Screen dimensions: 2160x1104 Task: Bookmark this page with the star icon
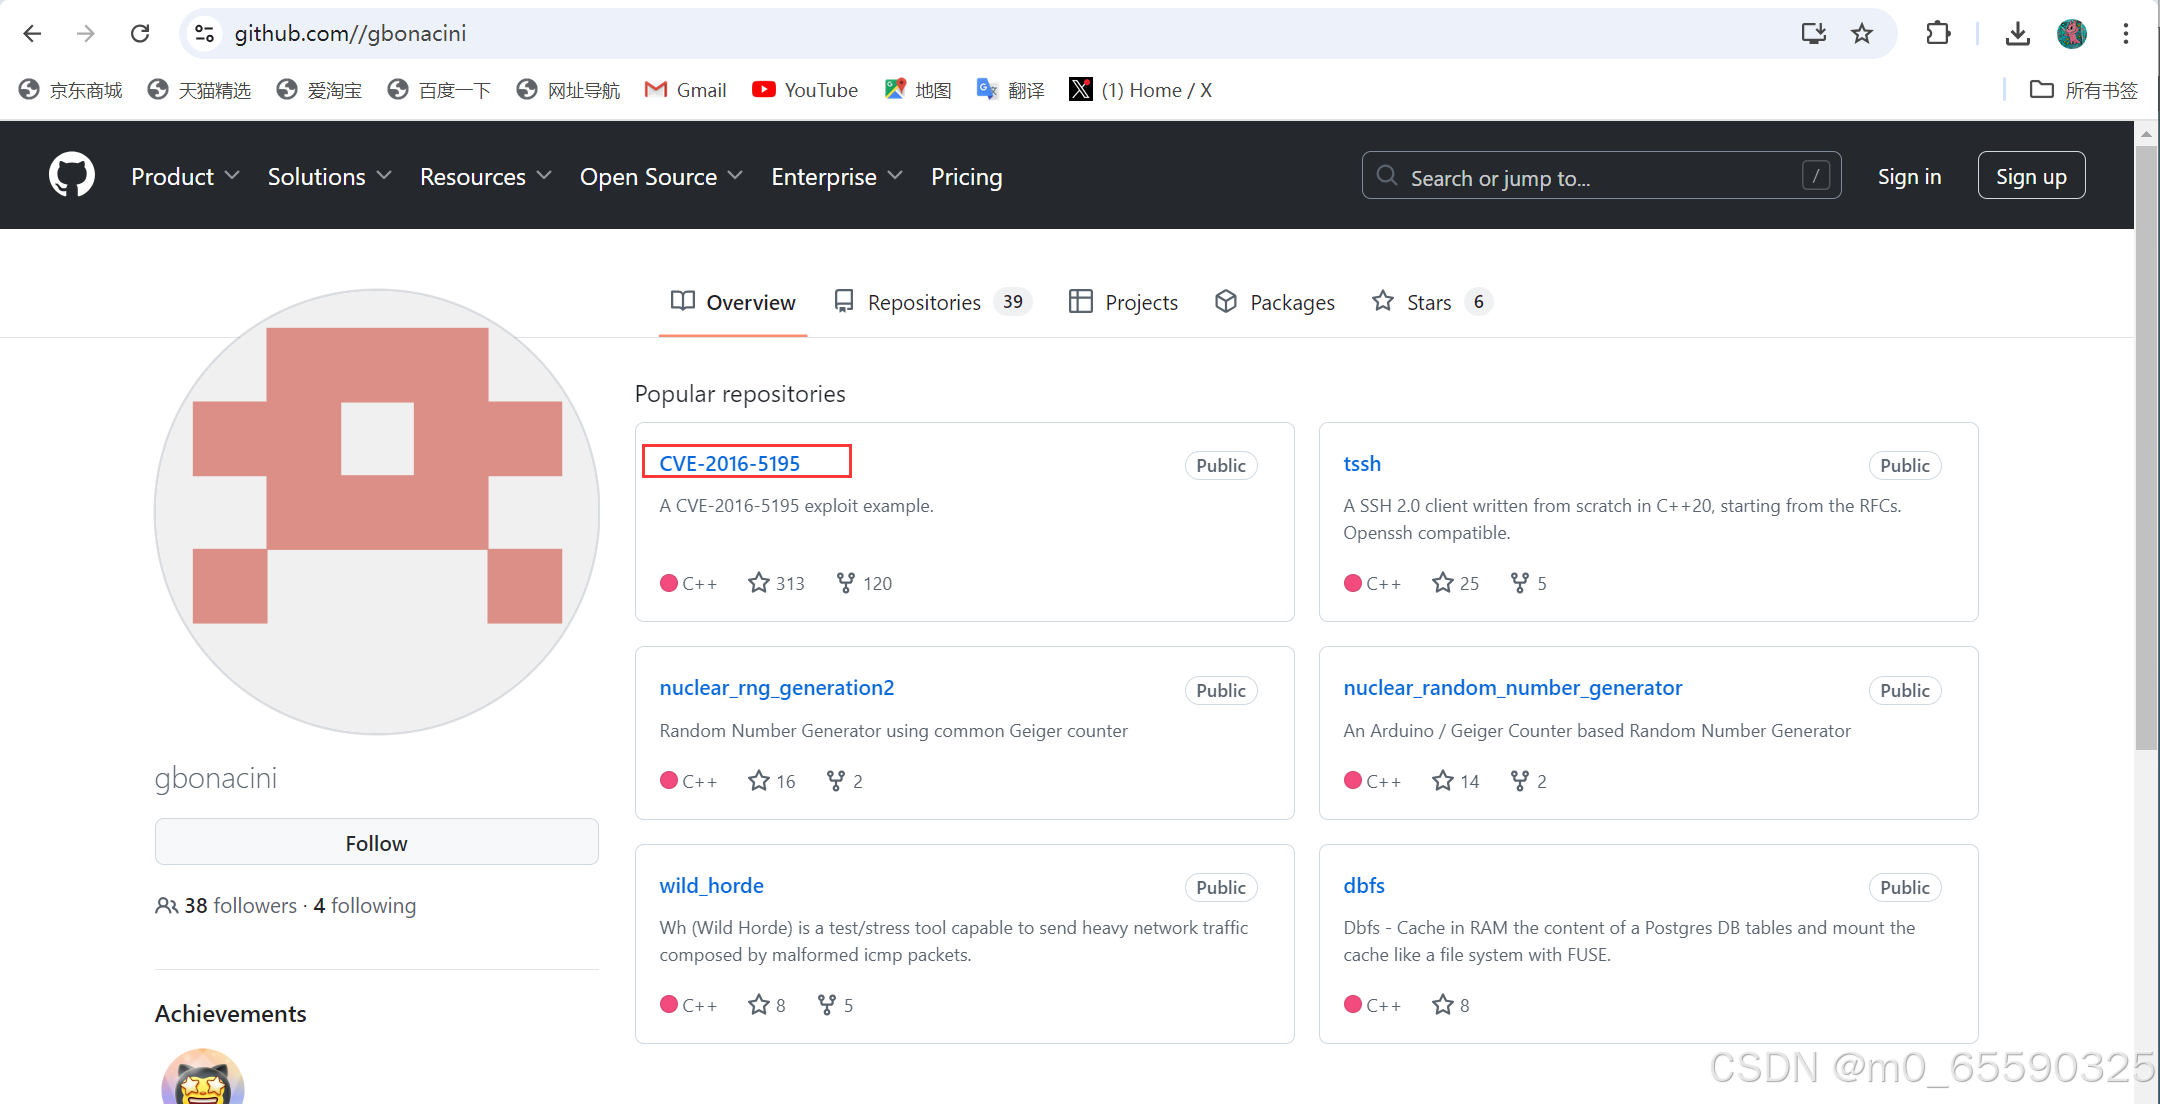pyautogui.click(x=1861, y=34)
